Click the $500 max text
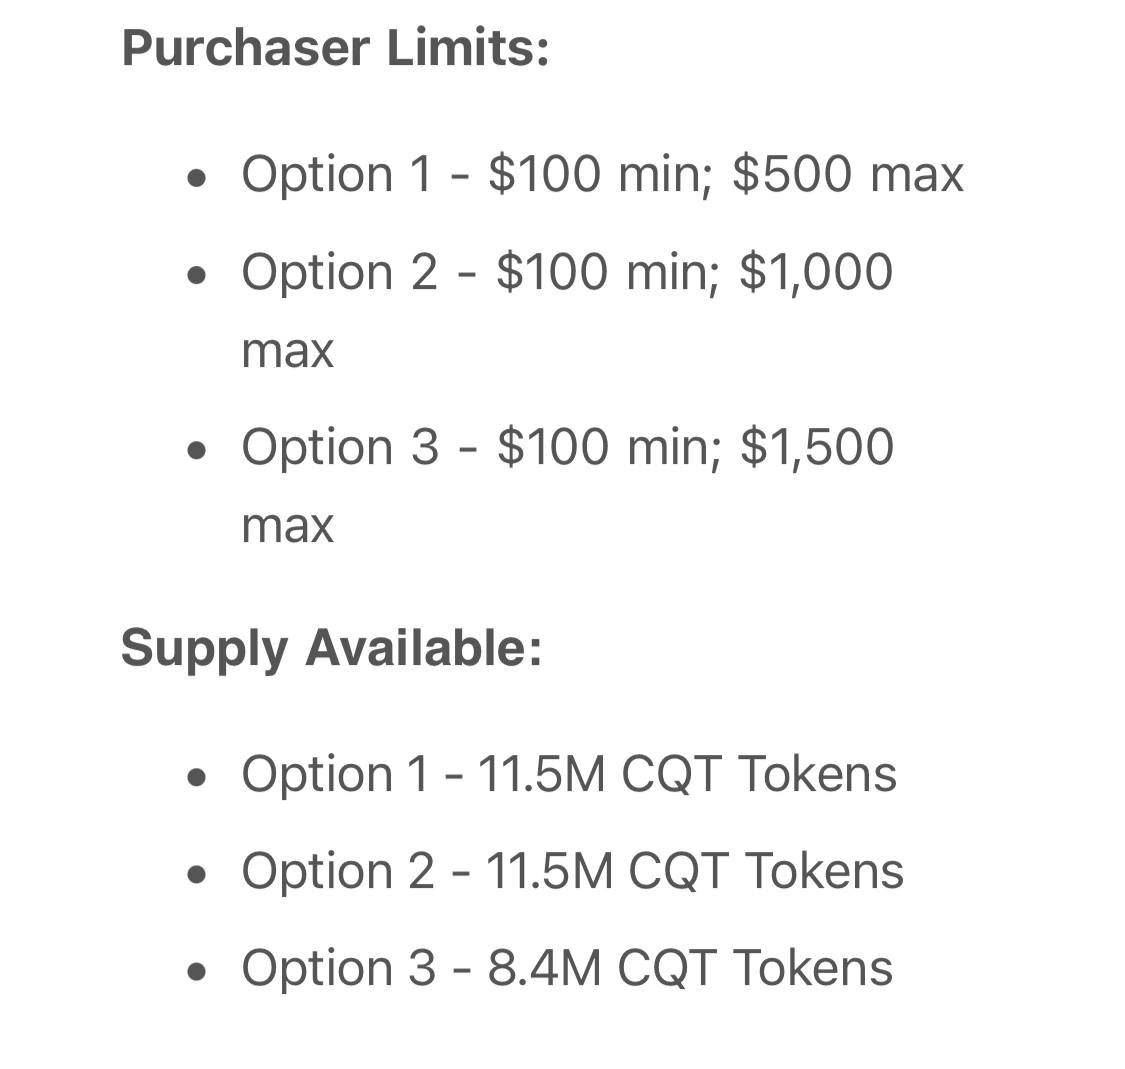 (848, 174)
